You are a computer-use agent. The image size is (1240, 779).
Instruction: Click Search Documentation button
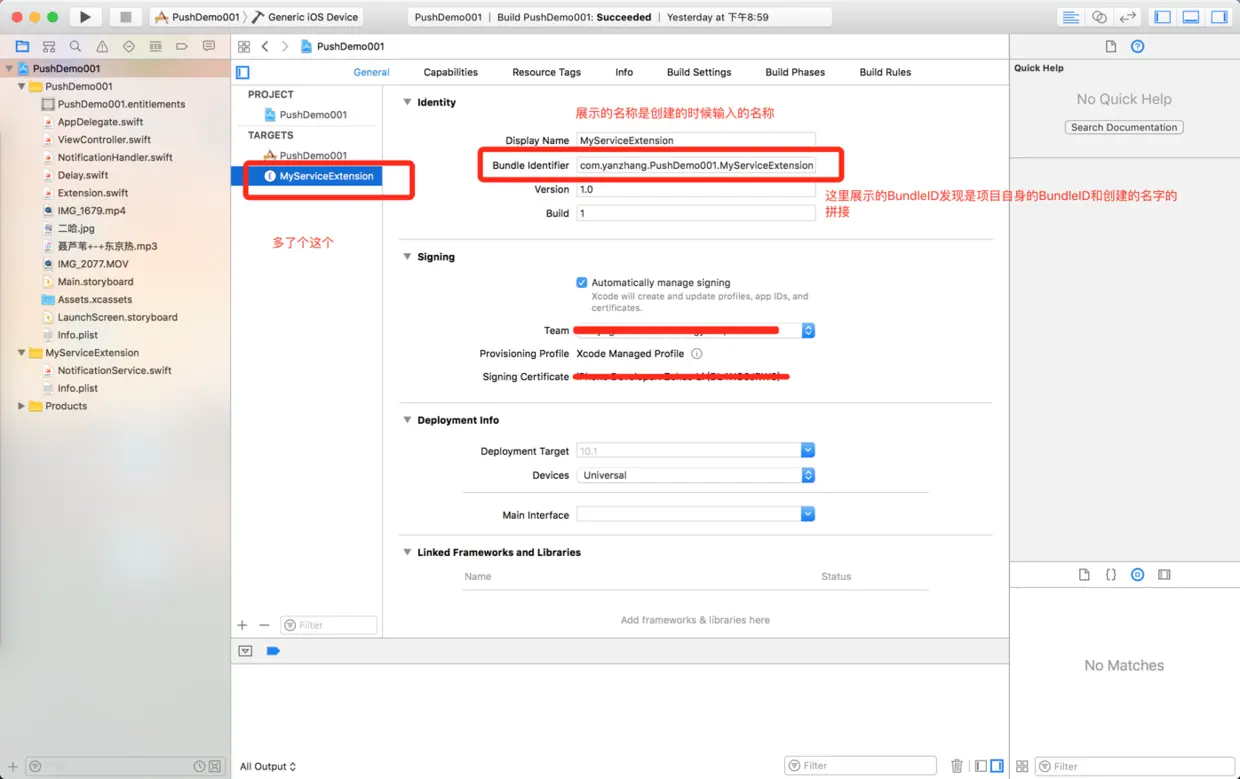[x=1124, y=127]
